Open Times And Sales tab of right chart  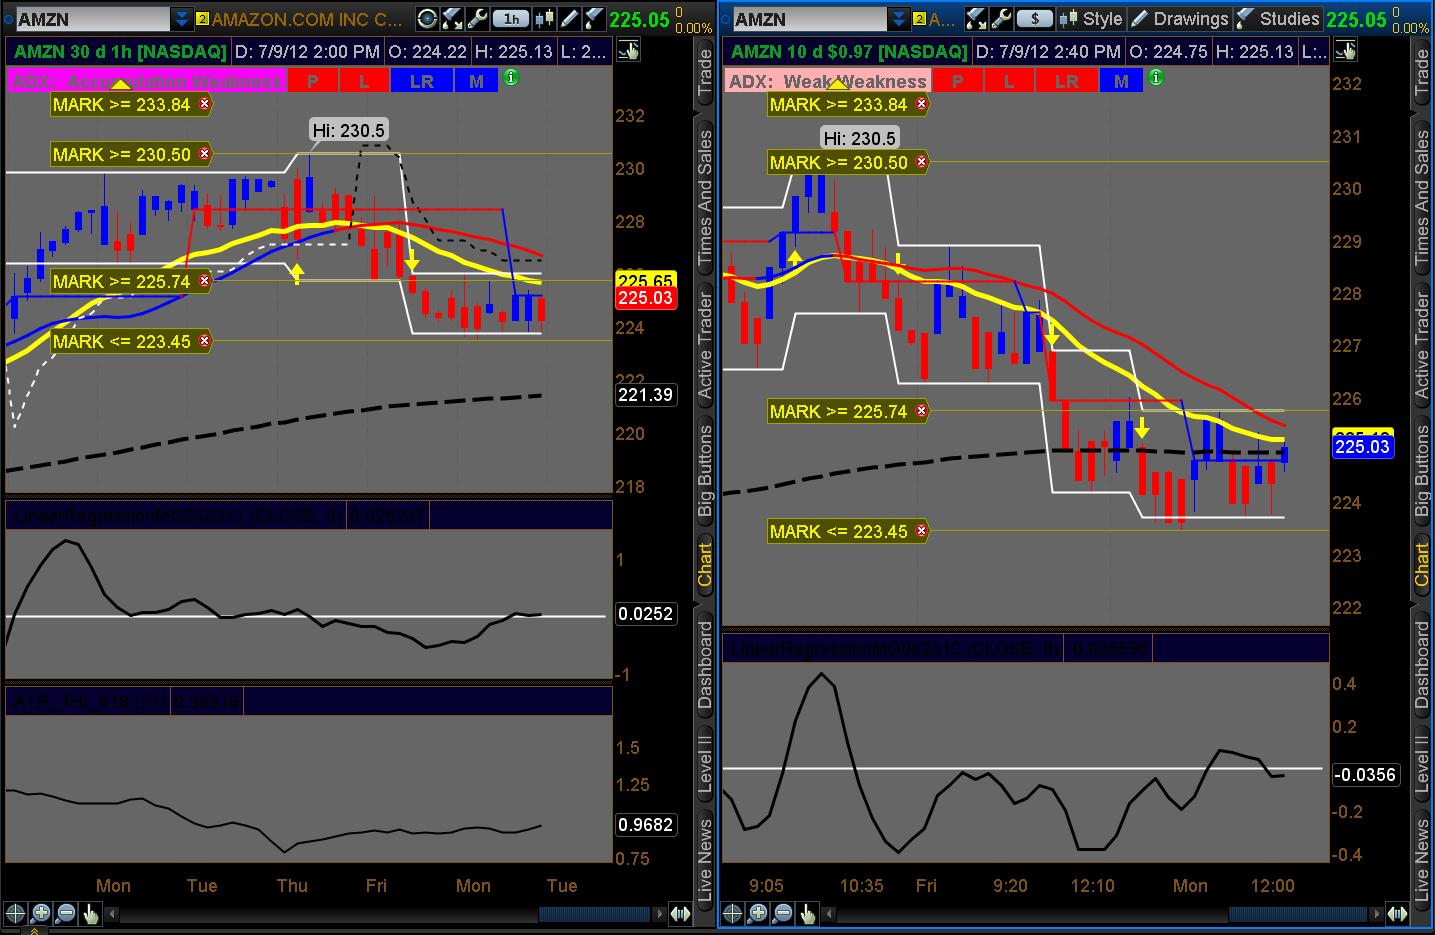point(1422,197)
